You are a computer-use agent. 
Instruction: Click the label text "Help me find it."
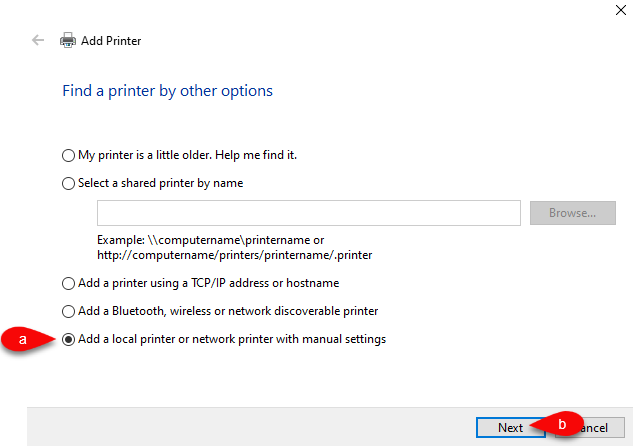pyautogui.click(x=256, y=155)
